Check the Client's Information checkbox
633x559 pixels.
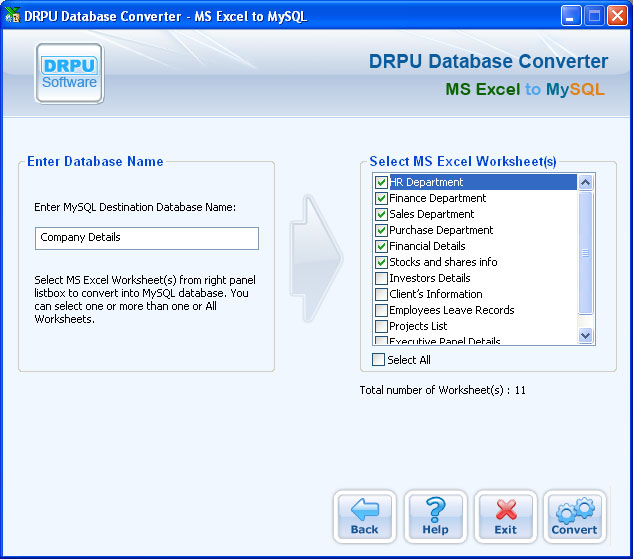click(381, 294)
